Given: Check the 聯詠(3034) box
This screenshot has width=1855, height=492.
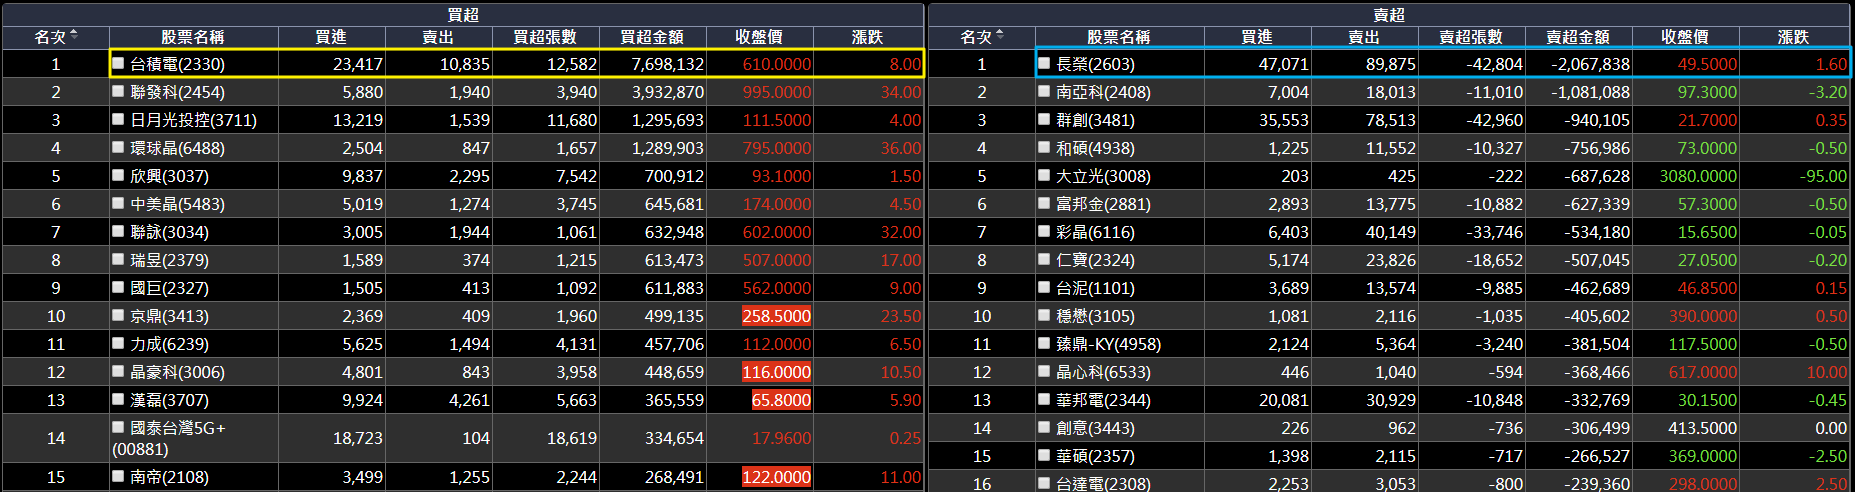Looking at the screenshot, I should click(x=119, y=231).
